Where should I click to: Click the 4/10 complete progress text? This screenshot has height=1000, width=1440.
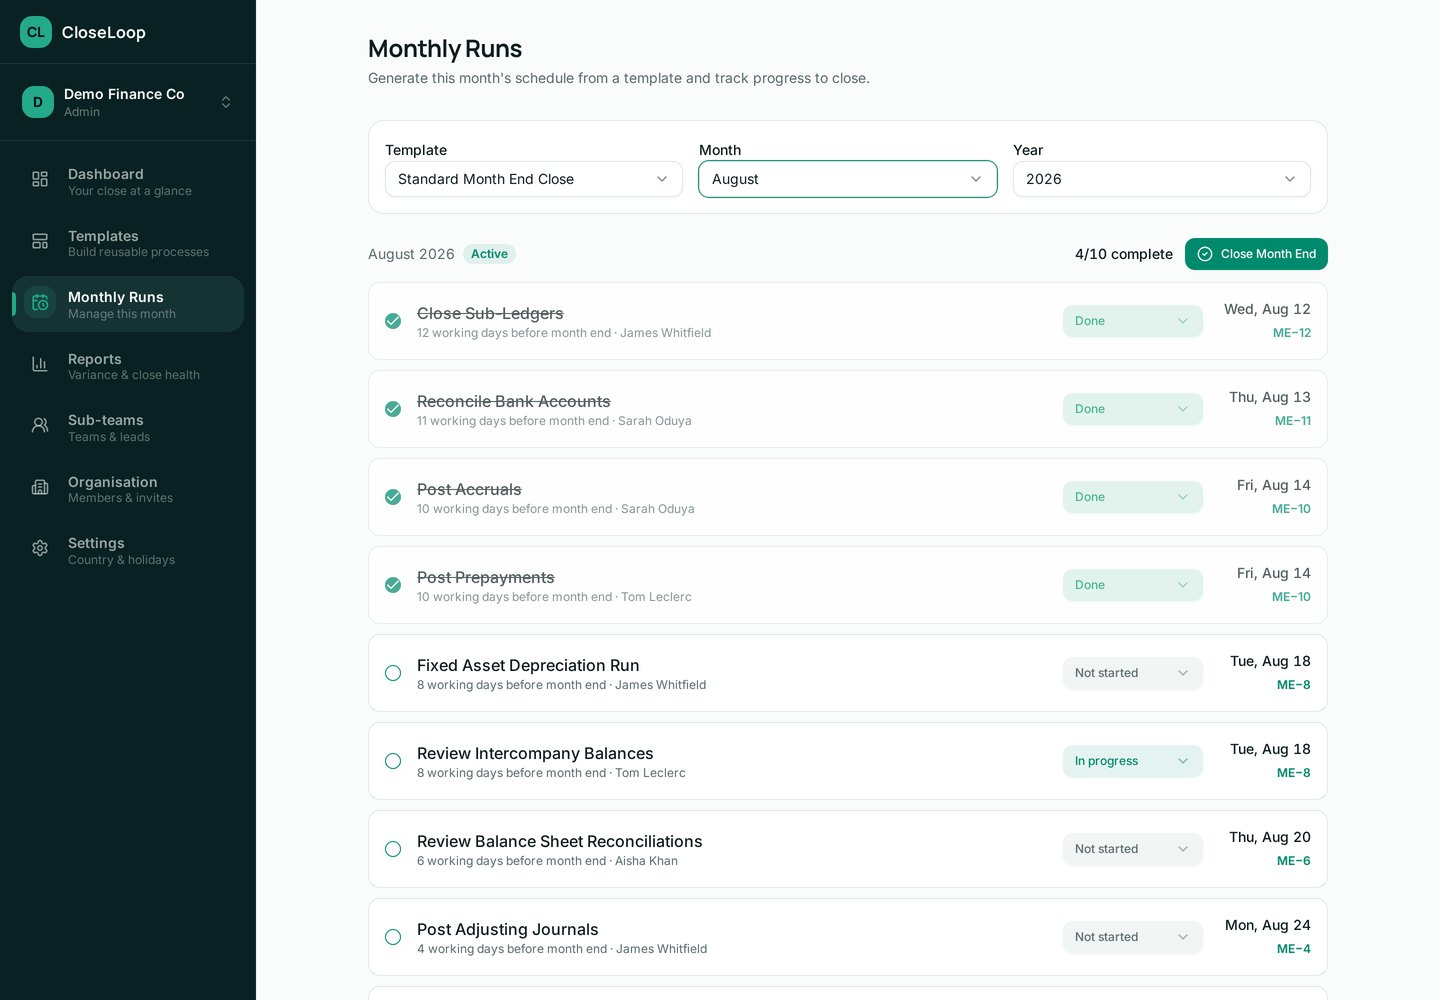tap(1124, 254)
